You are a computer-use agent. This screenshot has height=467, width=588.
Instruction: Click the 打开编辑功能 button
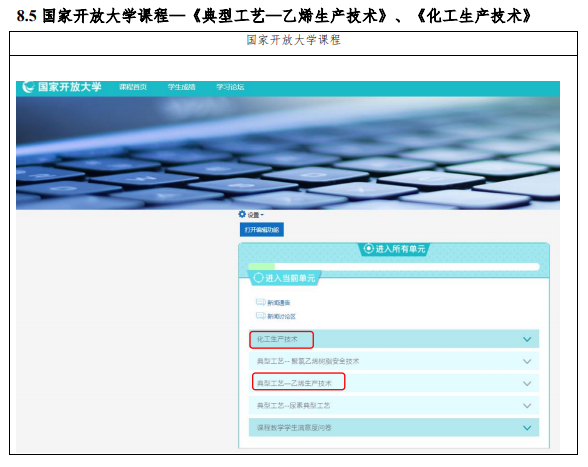pyautogui.click(x=262, y=230)
